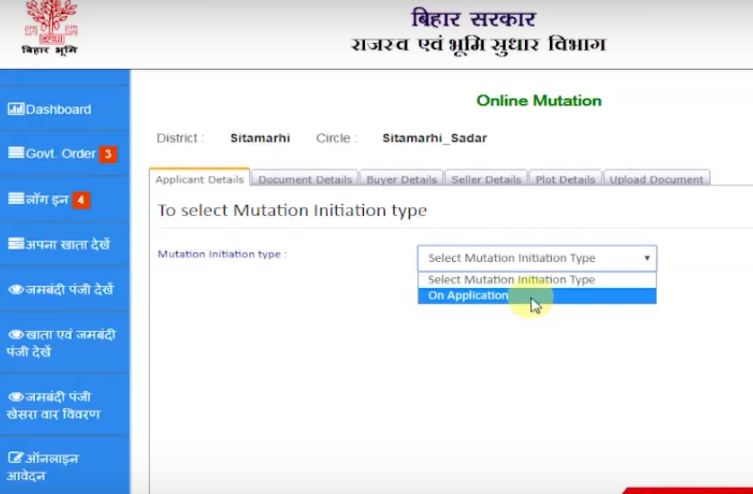Click the red badge 3 on Govt. Order
The width and height of the screenshot is (753, 494).
coord(108,154)
